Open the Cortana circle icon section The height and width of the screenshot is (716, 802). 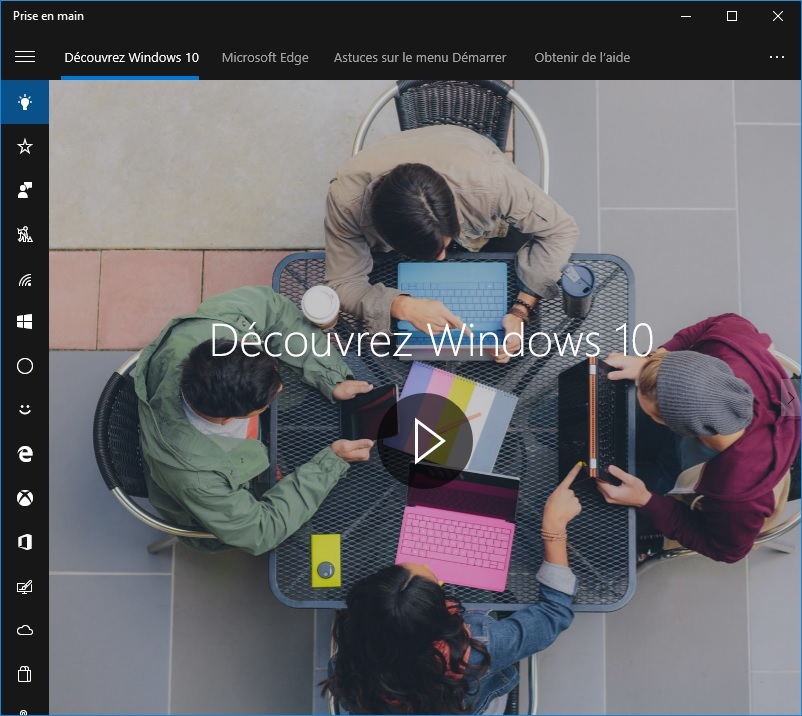[25, 366]
